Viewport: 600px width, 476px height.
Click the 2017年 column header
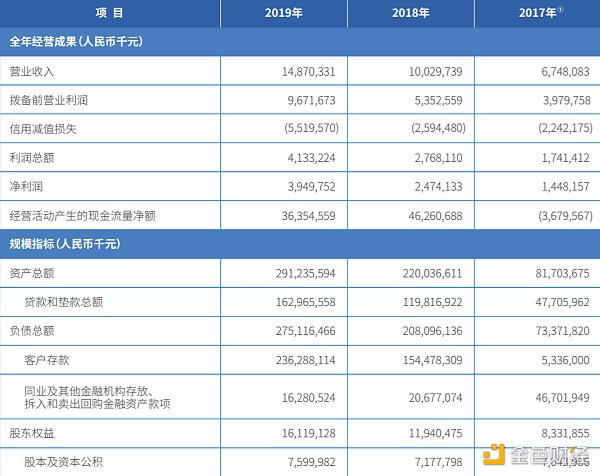point(536,14)
